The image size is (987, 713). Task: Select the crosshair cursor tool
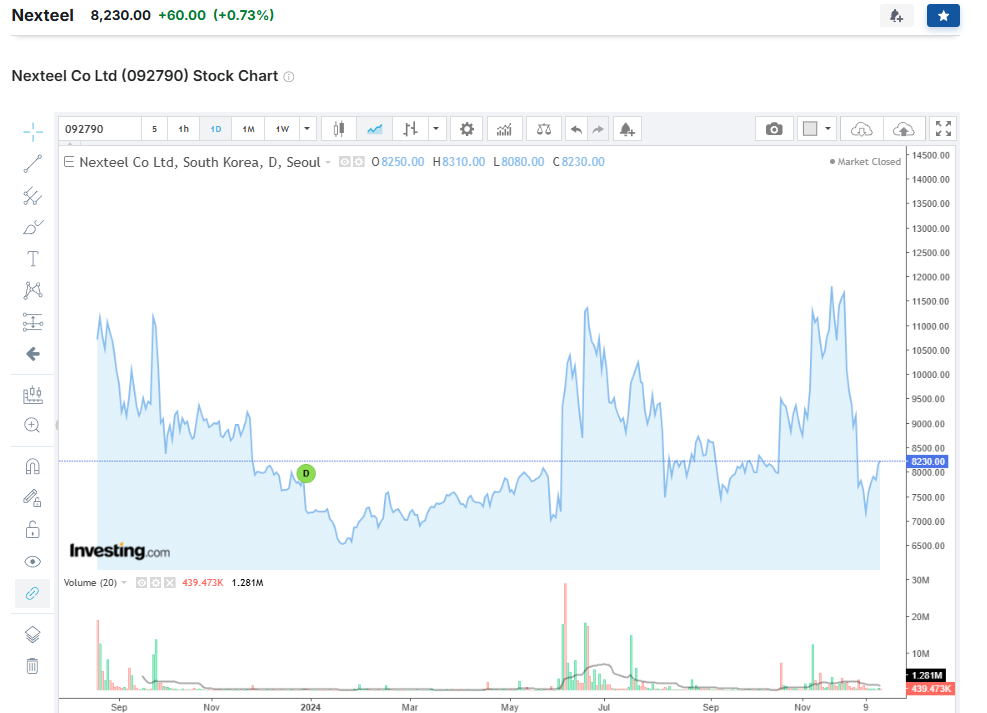coord(33,132)
